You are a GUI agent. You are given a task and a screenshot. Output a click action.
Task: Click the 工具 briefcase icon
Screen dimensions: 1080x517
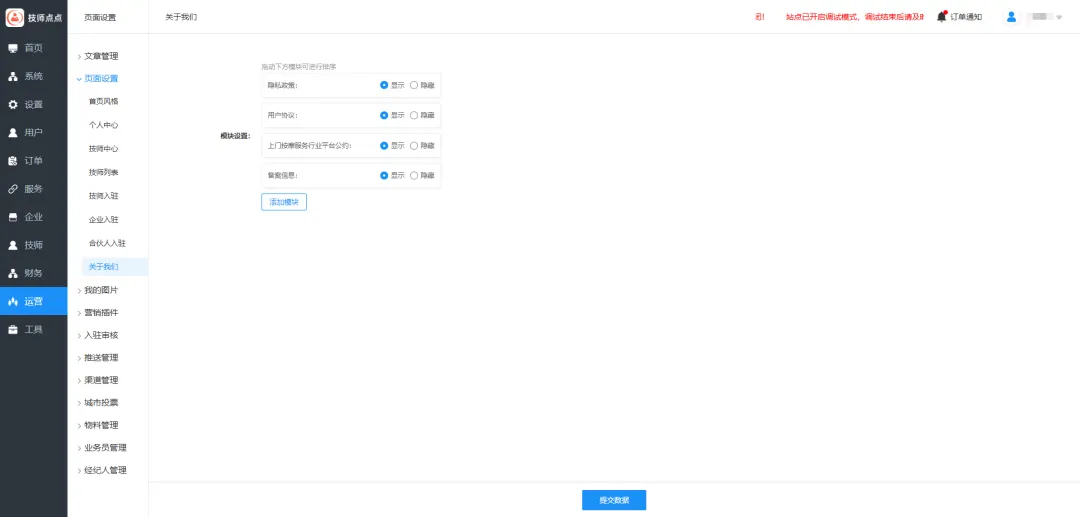click(13, 329)
